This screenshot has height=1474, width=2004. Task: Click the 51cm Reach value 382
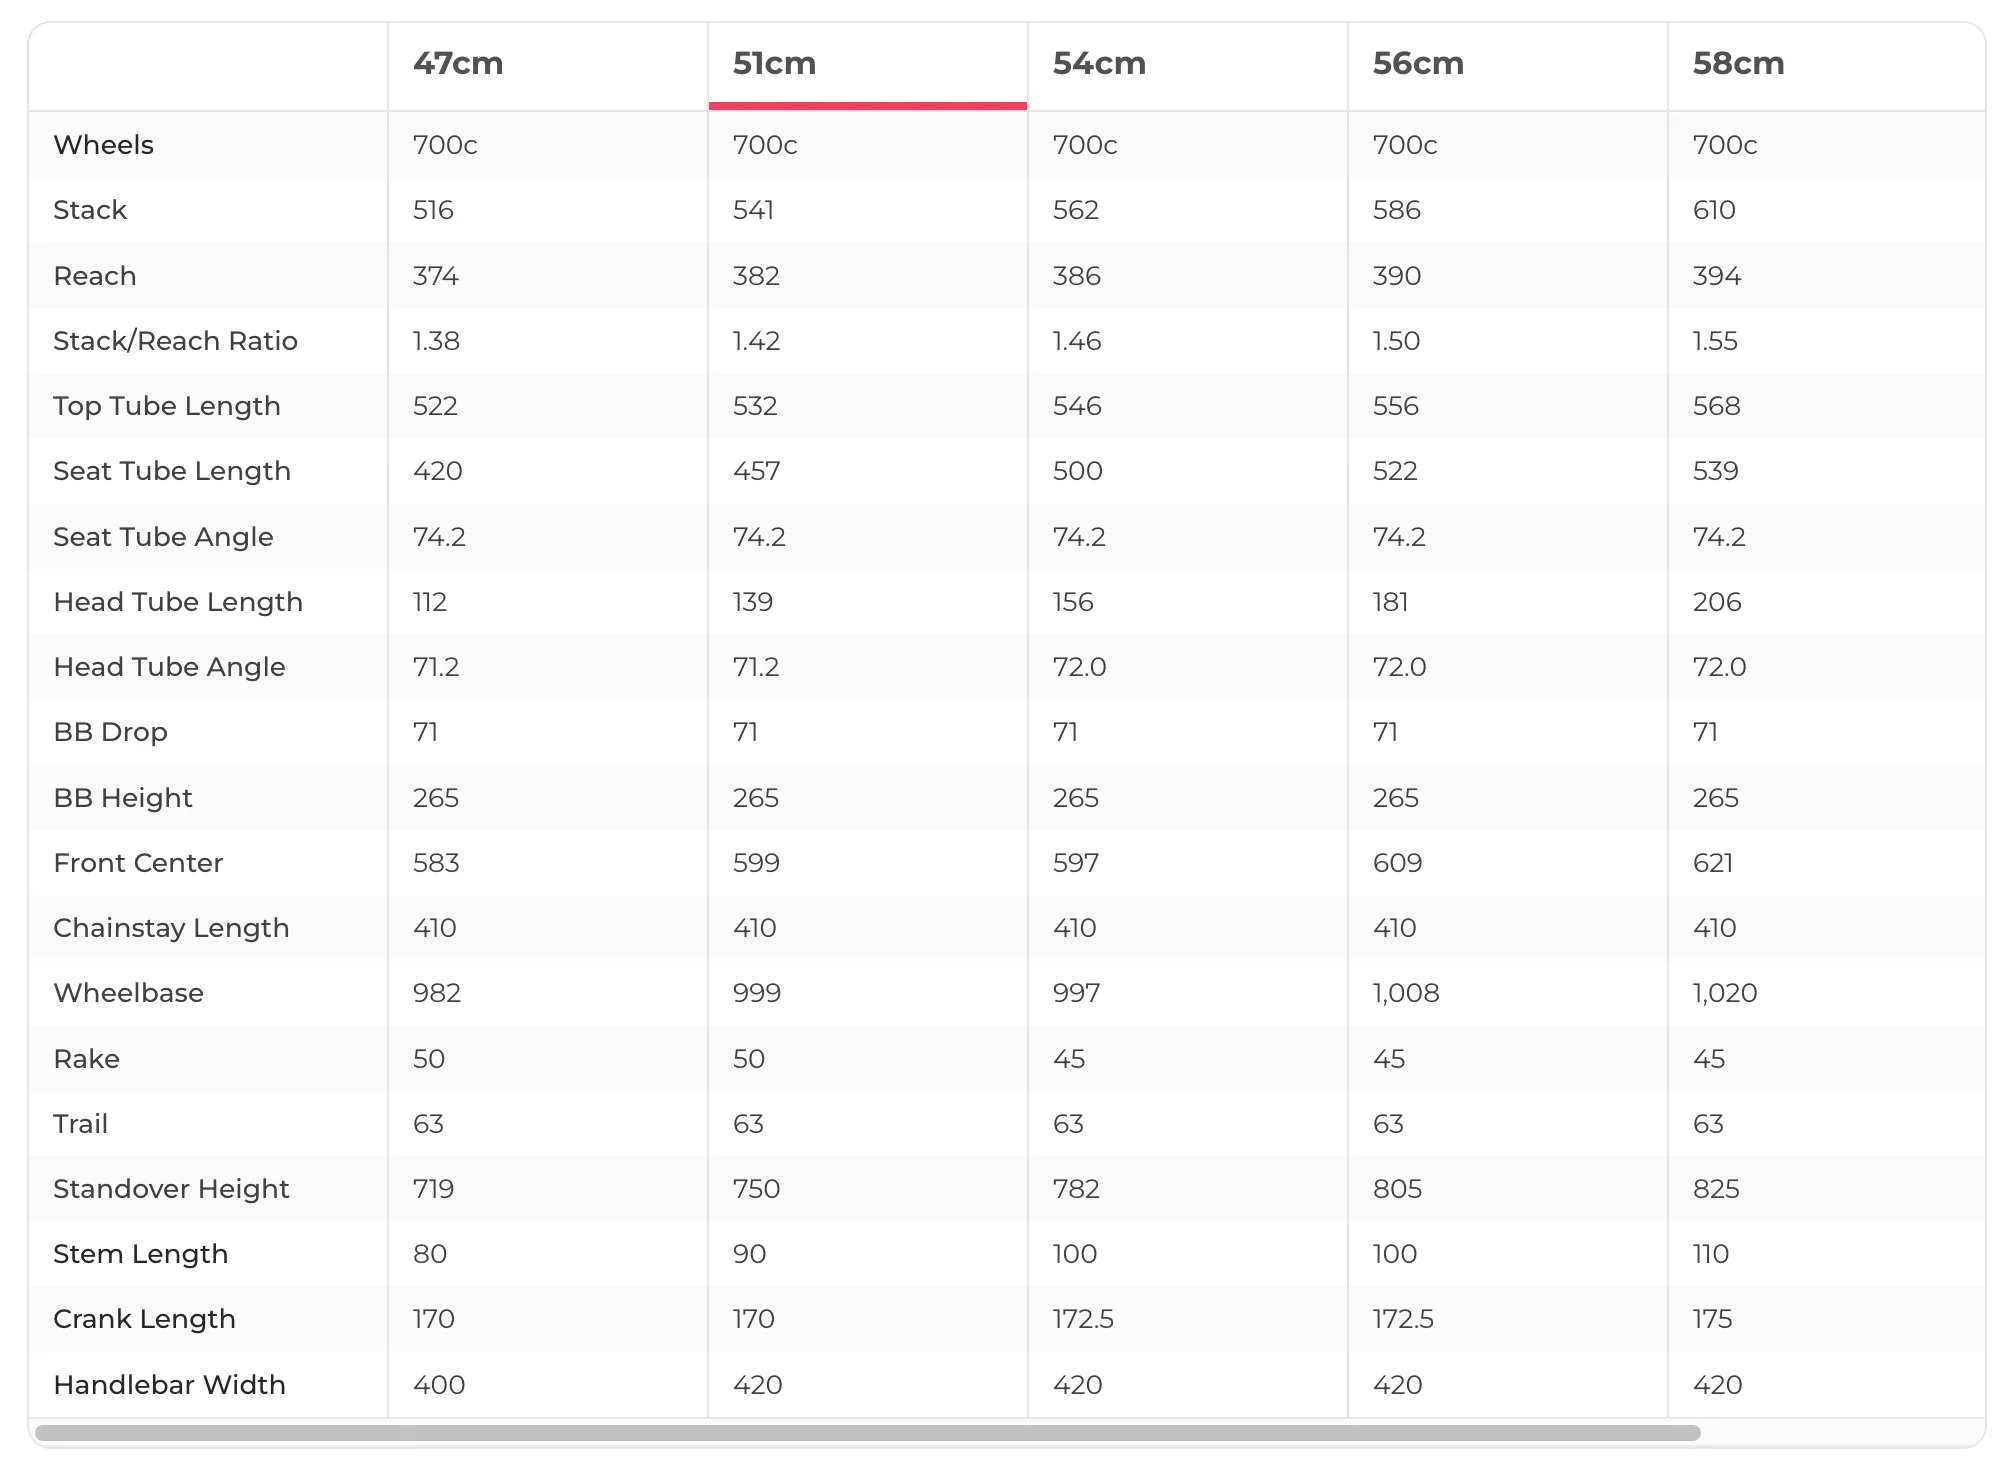click(756, 276)
